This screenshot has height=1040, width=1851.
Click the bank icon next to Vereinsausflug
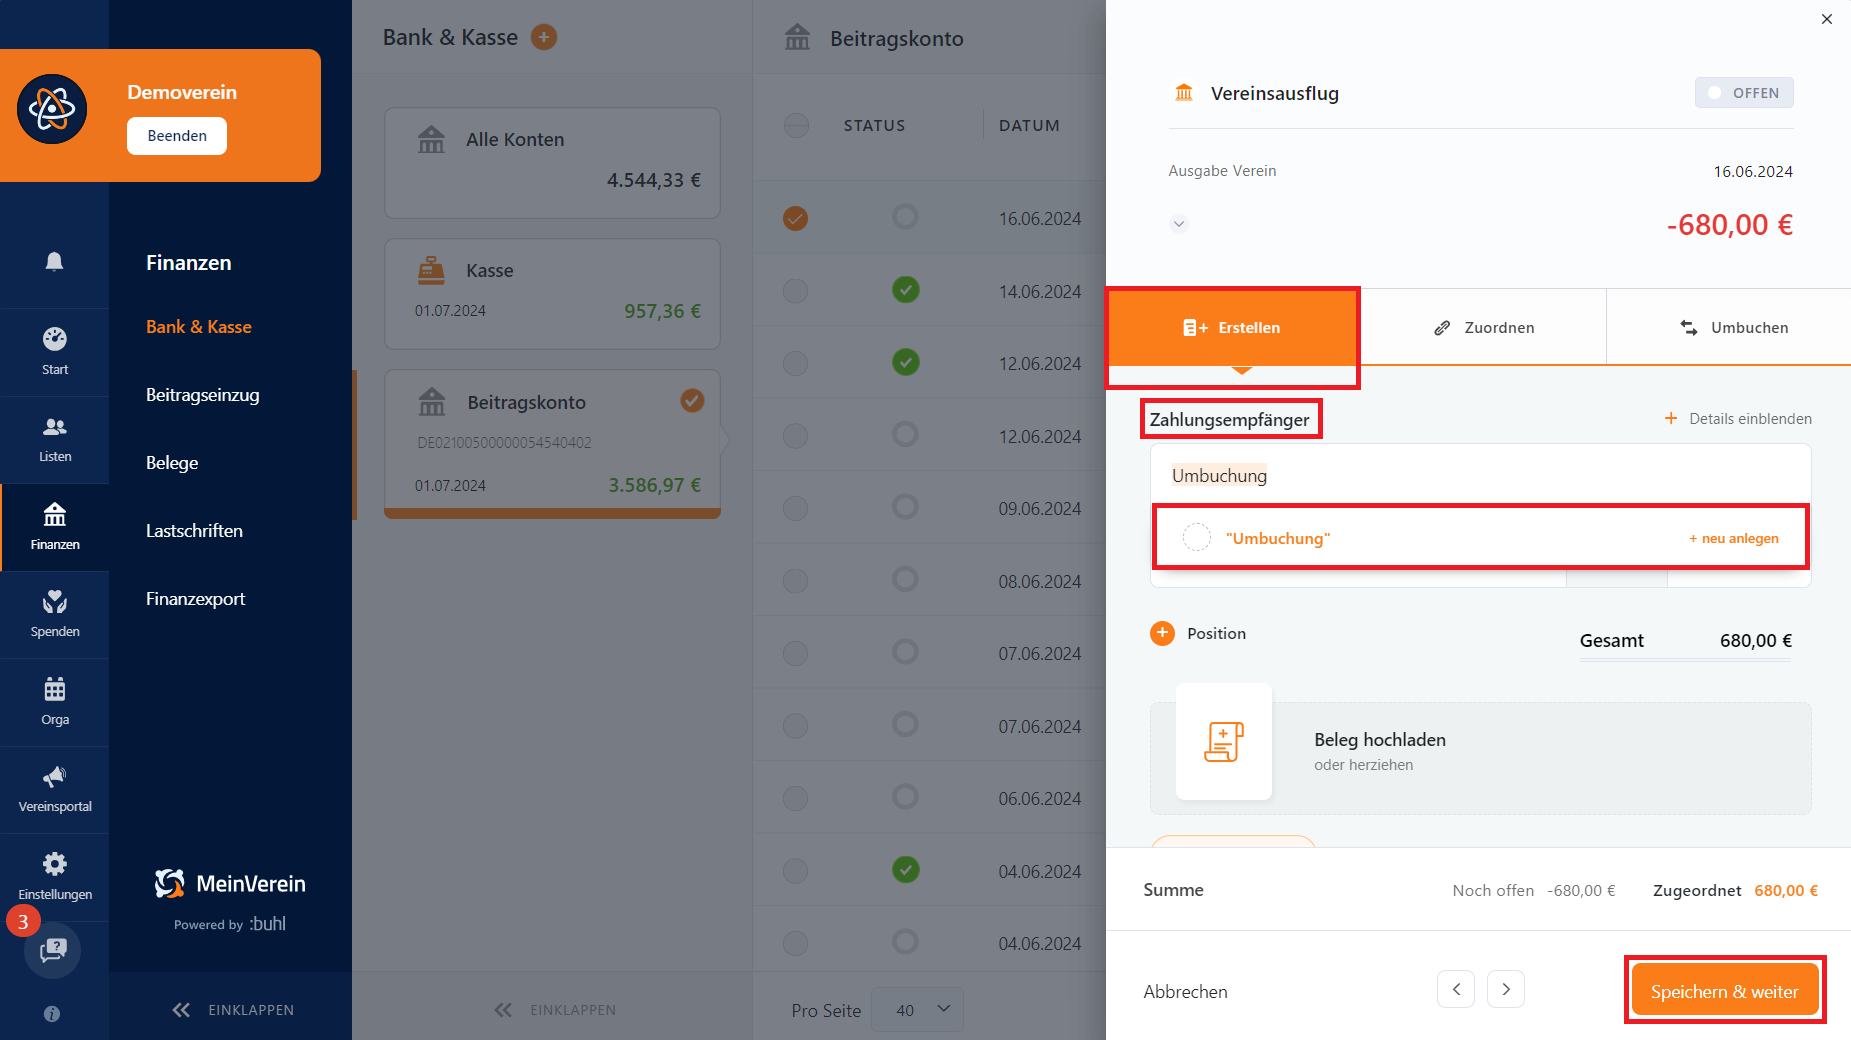(x=1184, y=93)
